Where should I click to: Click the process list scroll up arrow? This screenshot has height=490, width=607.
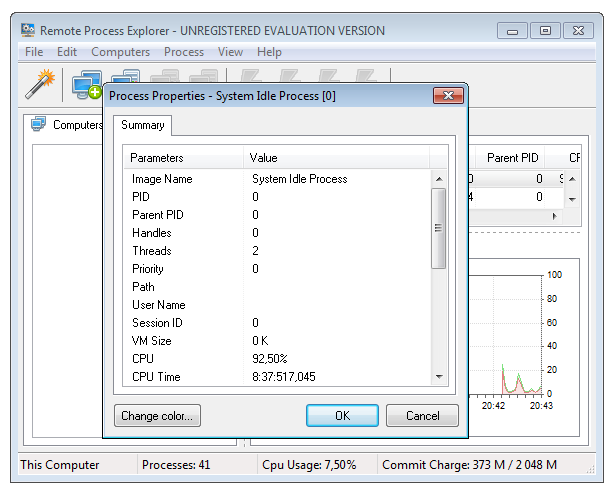click(573, 179)
